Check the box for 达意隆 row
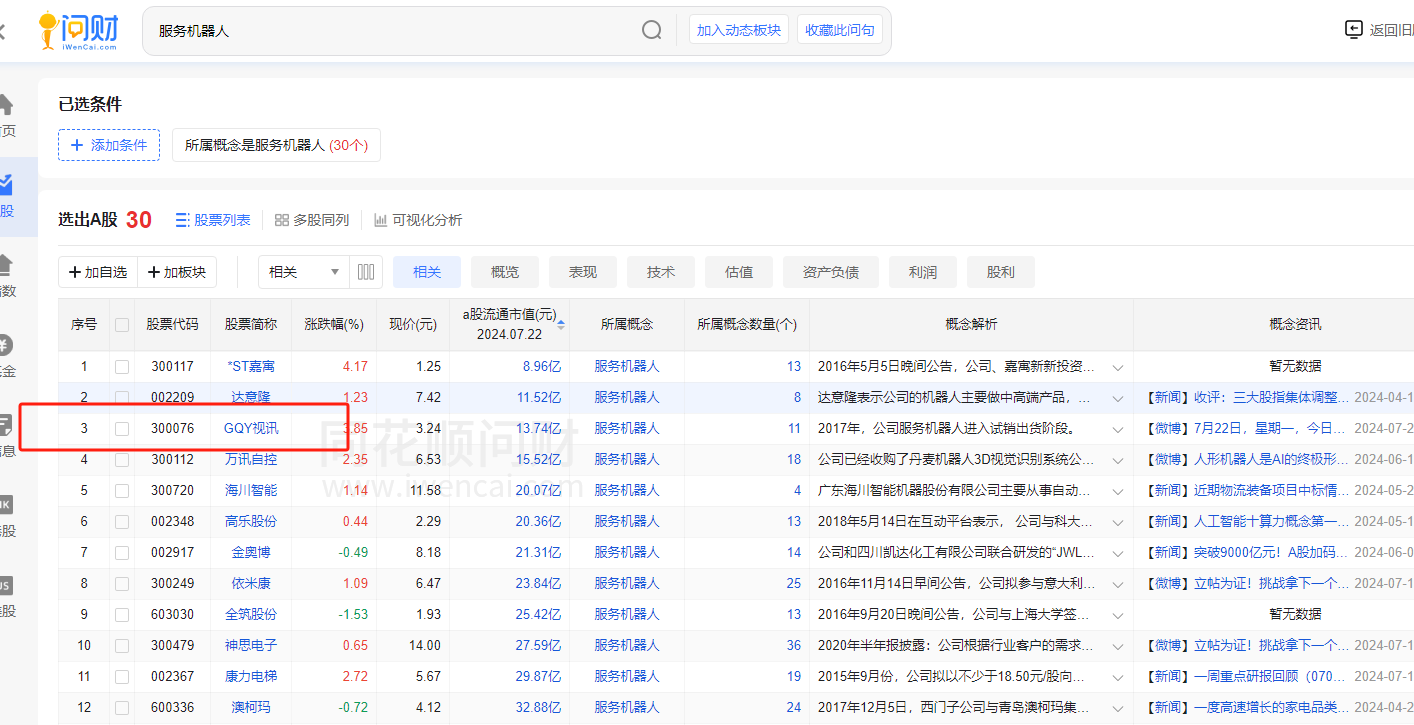1414x725 pixels. (x=122, y=397)
